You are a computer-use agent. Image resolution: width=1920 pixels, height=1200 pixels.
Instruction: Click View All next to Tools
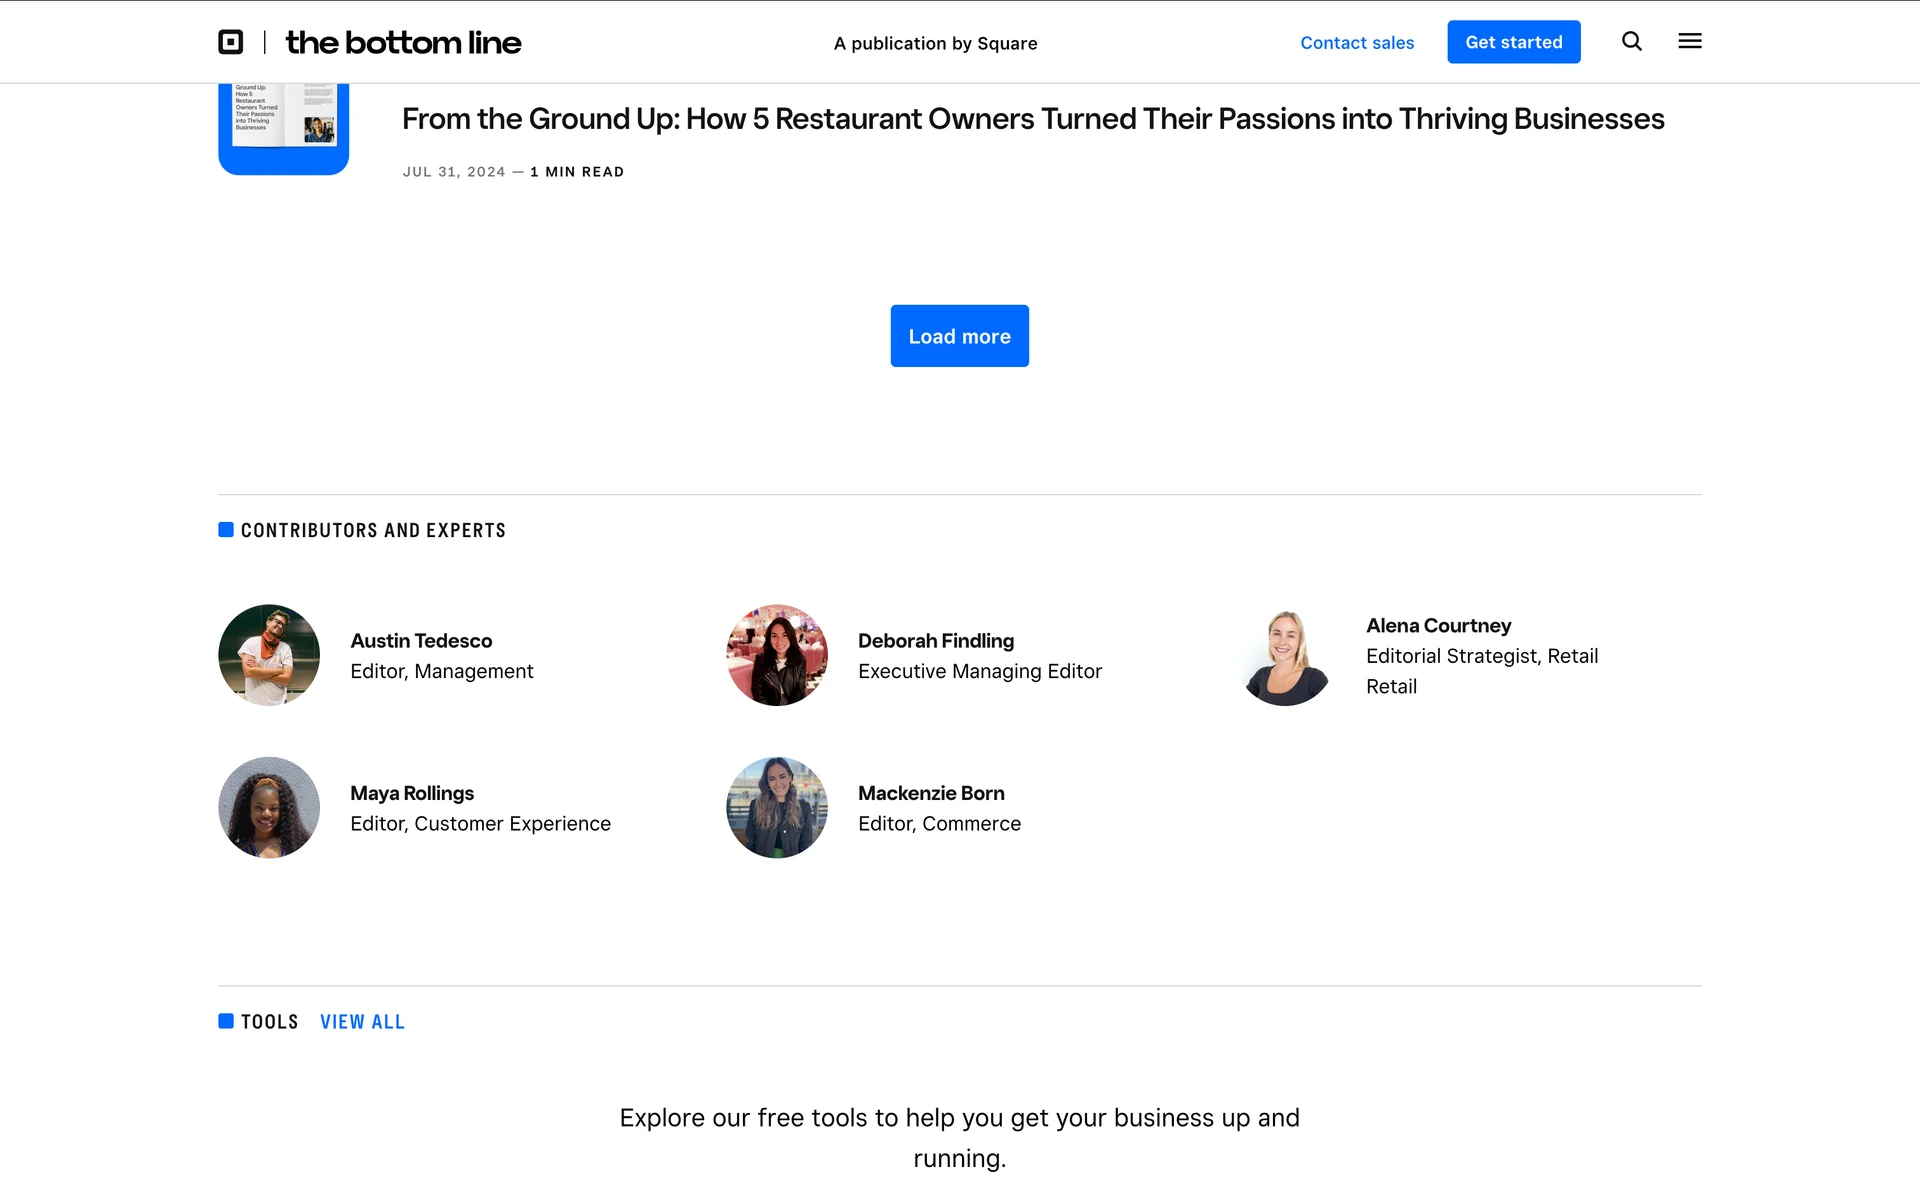pos(362,1022)
